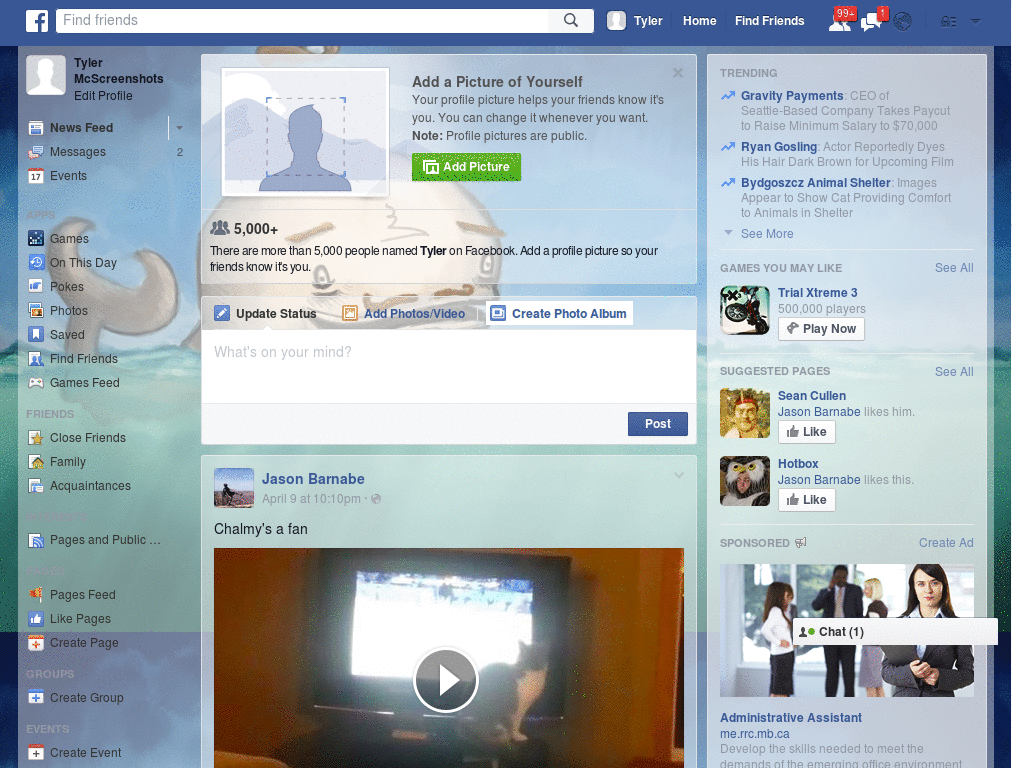Click the Like Pages thumbs icon
This screenshot has width=1024, height=768.
pos(36,619)
